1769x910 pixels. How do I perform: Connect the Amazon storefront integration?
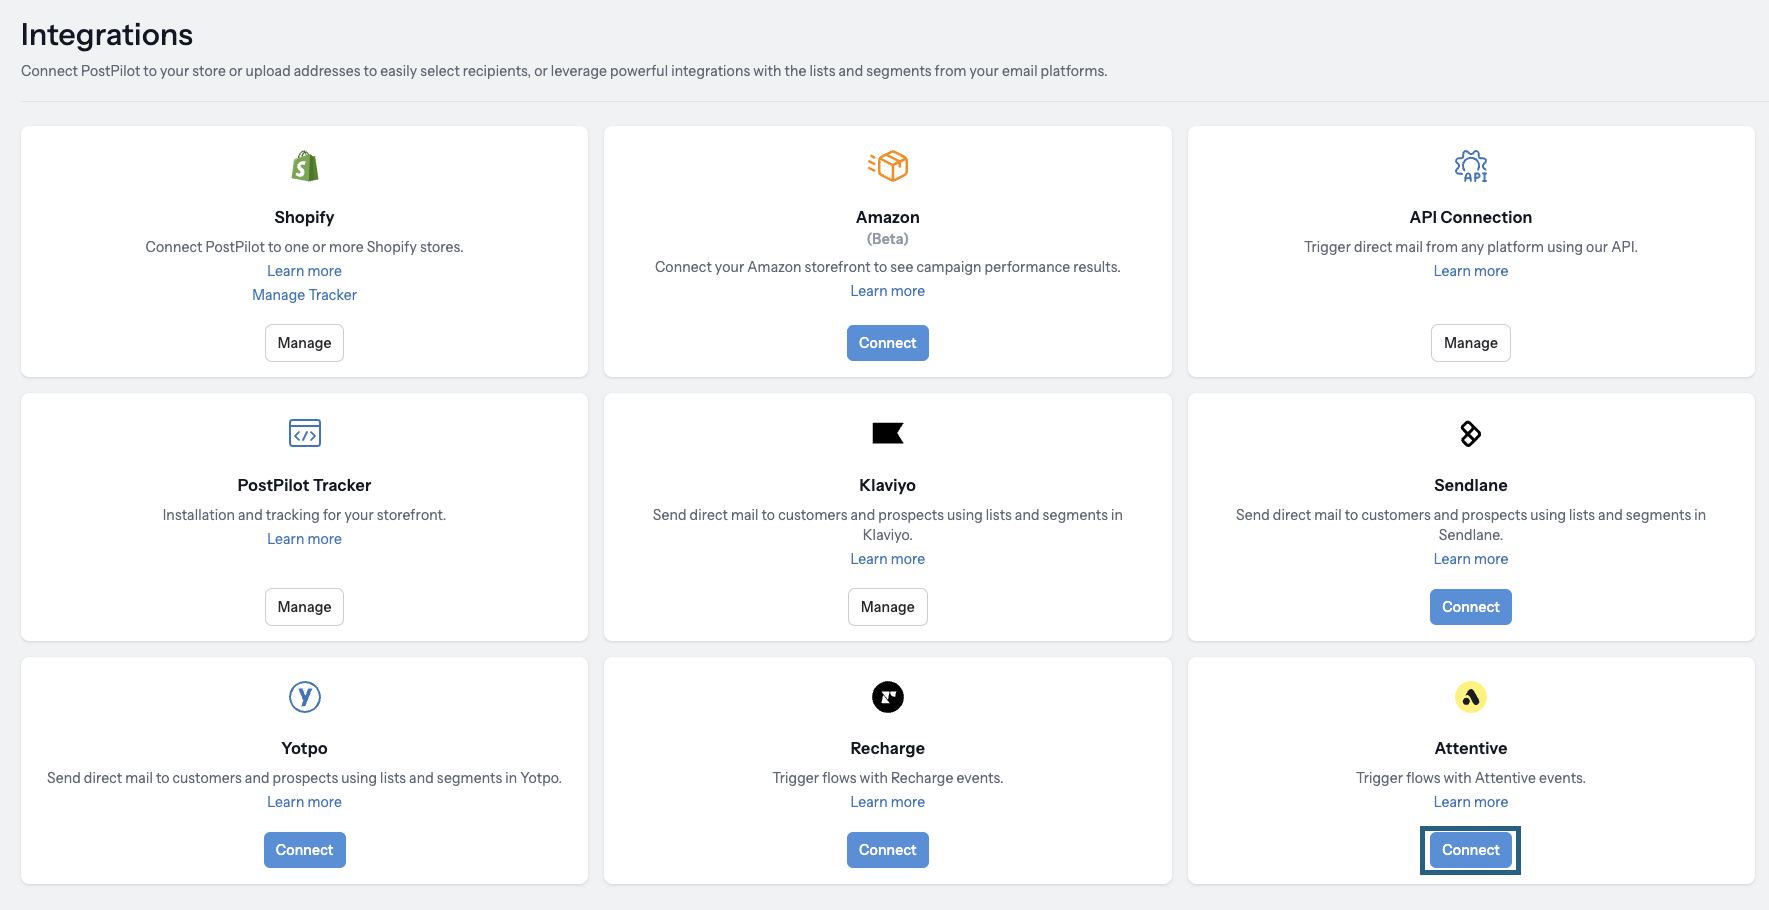point(888,343)
